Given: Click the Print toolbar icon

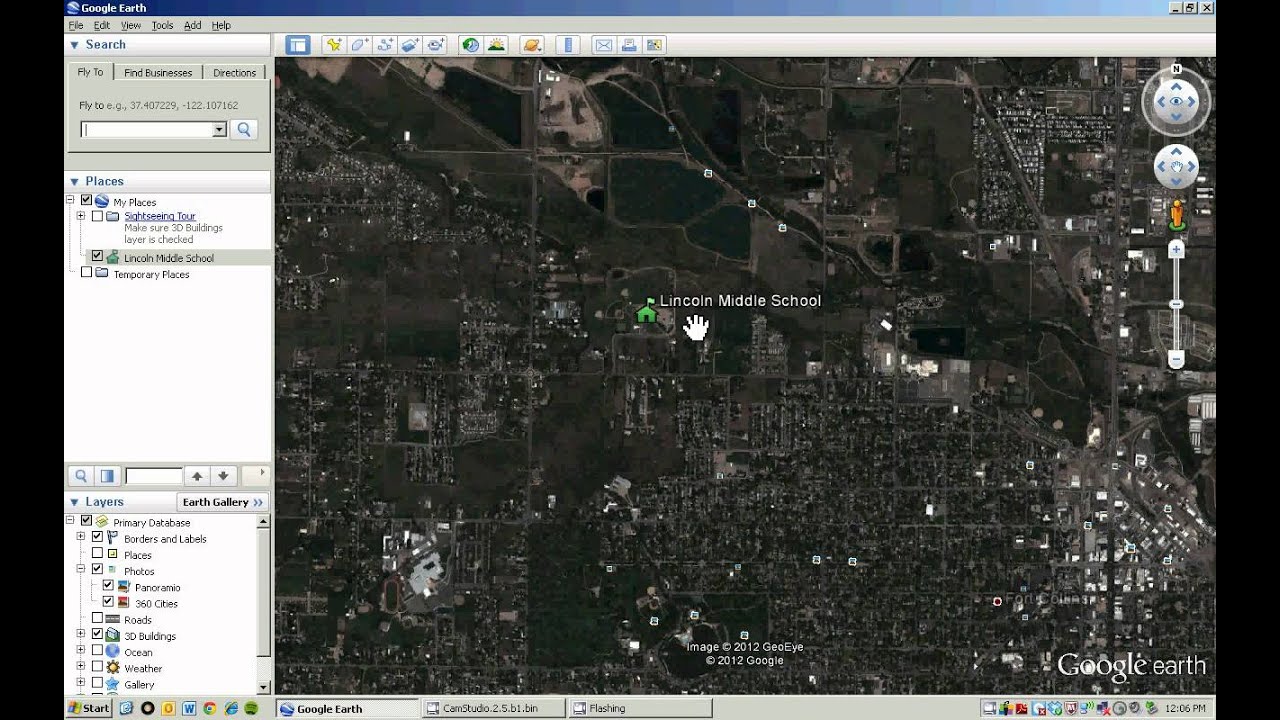Looking at the screenshot, I should 629,45.
